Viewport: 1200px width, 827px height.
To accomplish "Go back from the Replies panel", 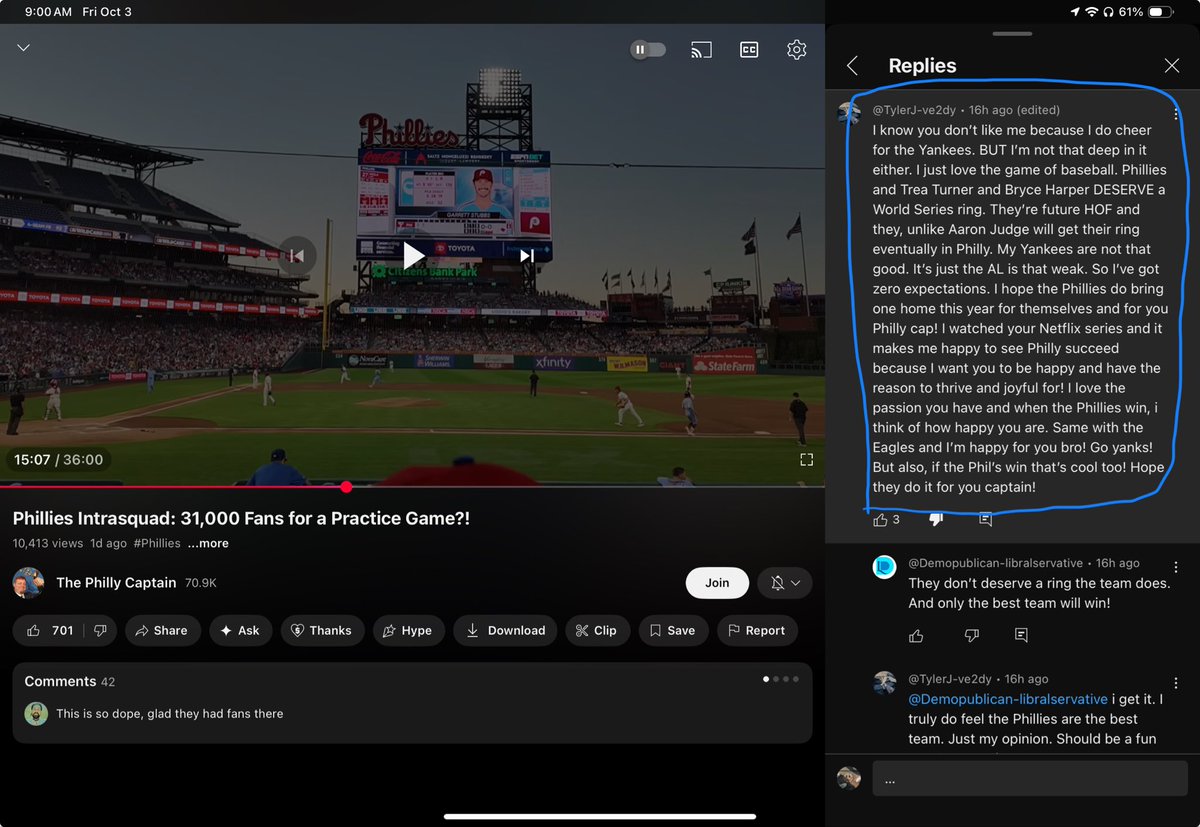I will click(x=852, y=66).
